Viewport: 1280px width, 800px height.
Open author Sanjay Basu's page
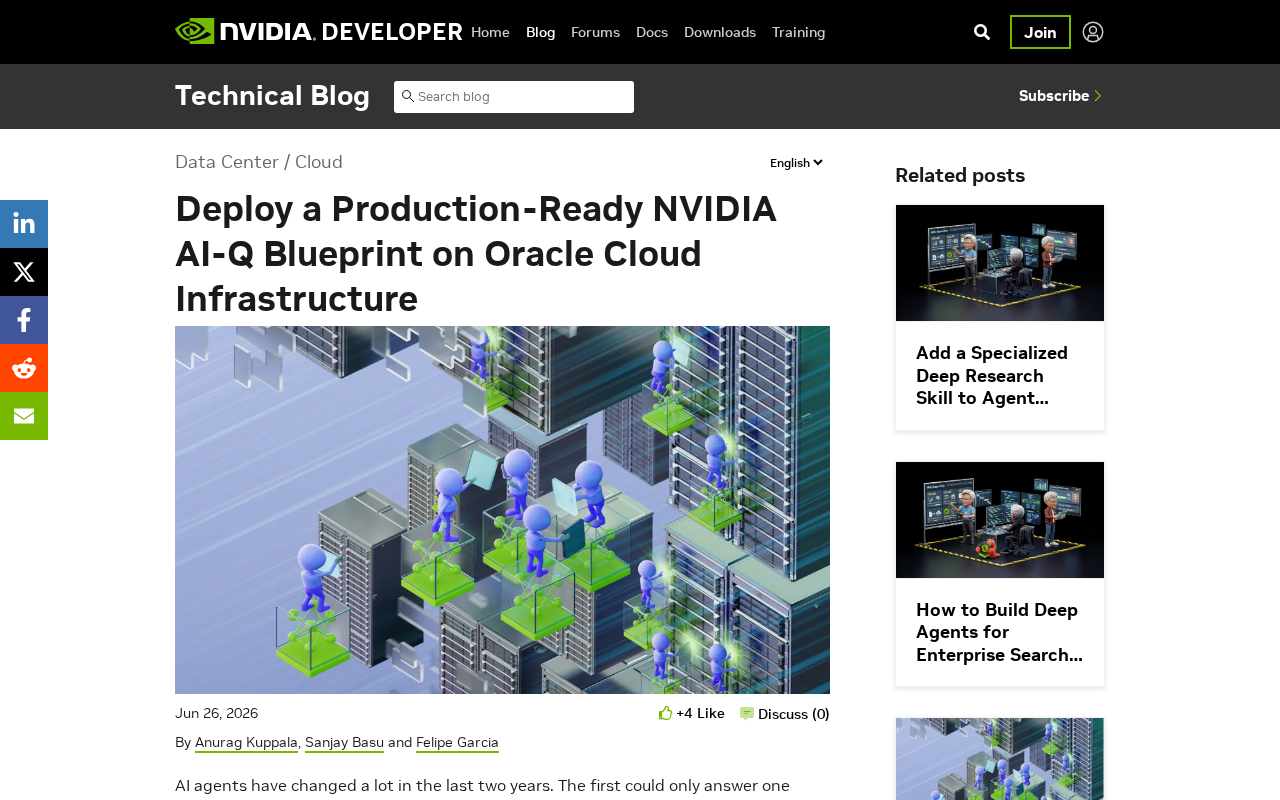click(x=344, y=742)
